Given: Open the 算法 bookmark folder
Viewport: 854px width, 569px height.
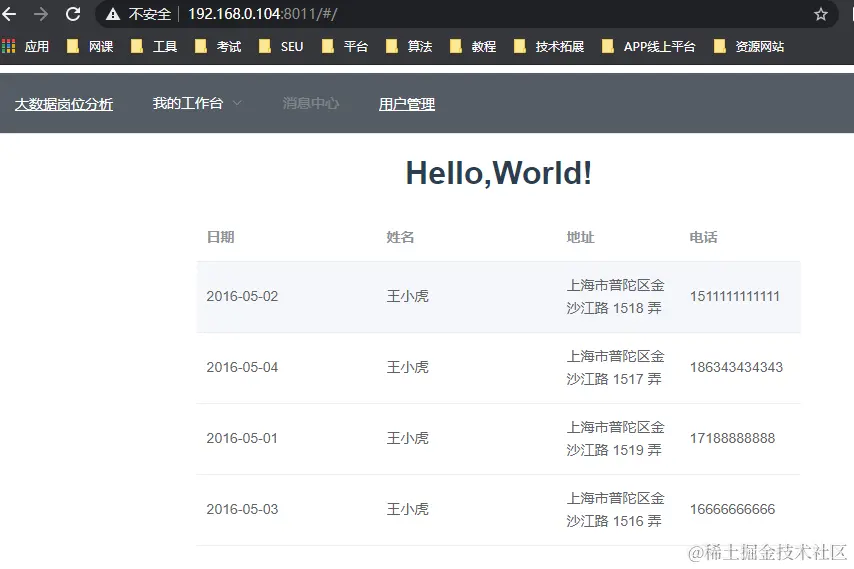Looking at the screenshot, I should point(409,47).
